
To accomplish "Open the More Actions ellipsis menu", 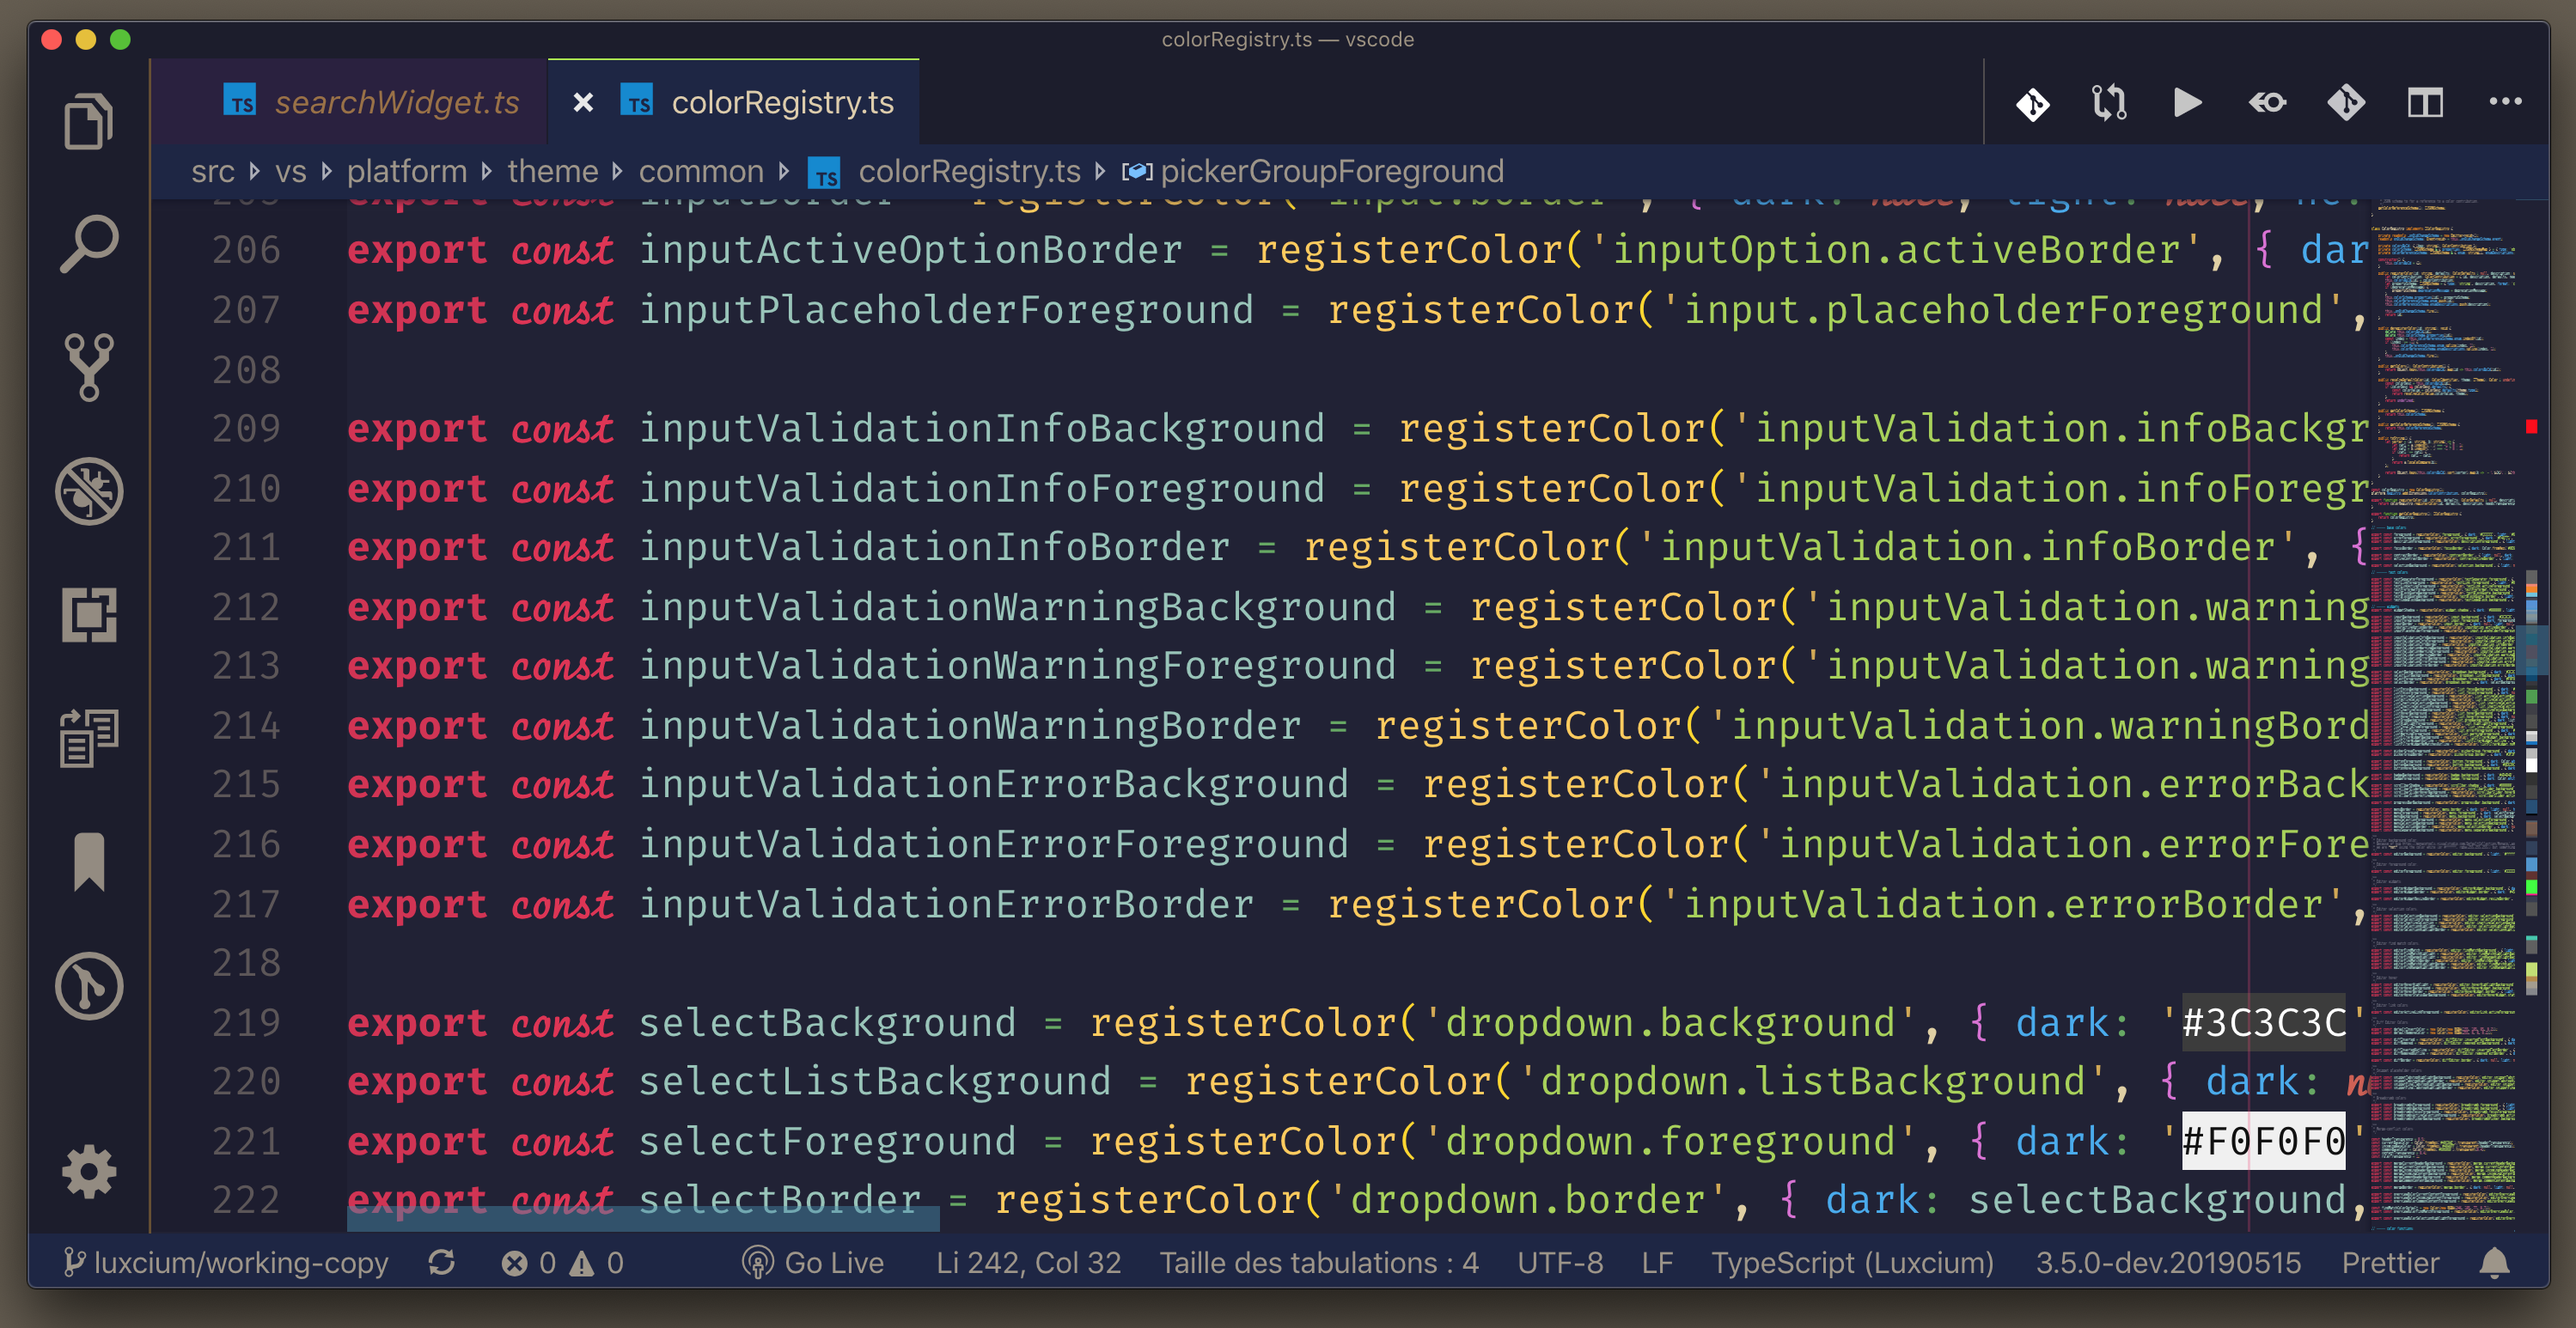I will click(2504, 102).
